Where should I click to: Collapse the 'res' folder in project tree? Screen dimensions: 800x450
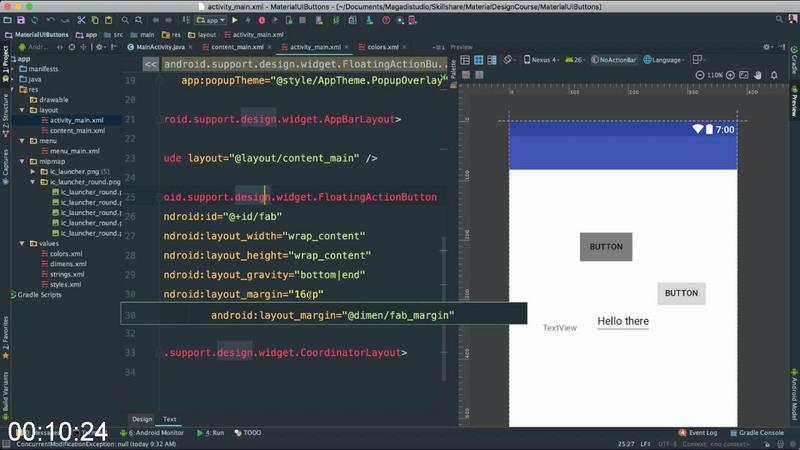click(x=12, y=89)
